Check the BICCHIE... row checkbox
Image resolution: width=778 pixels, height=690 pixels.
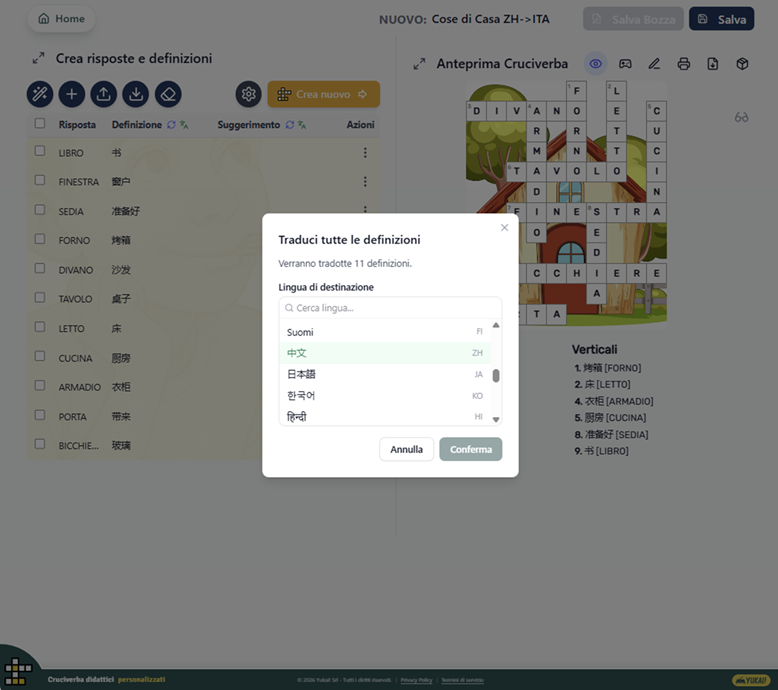pos(40,444)
